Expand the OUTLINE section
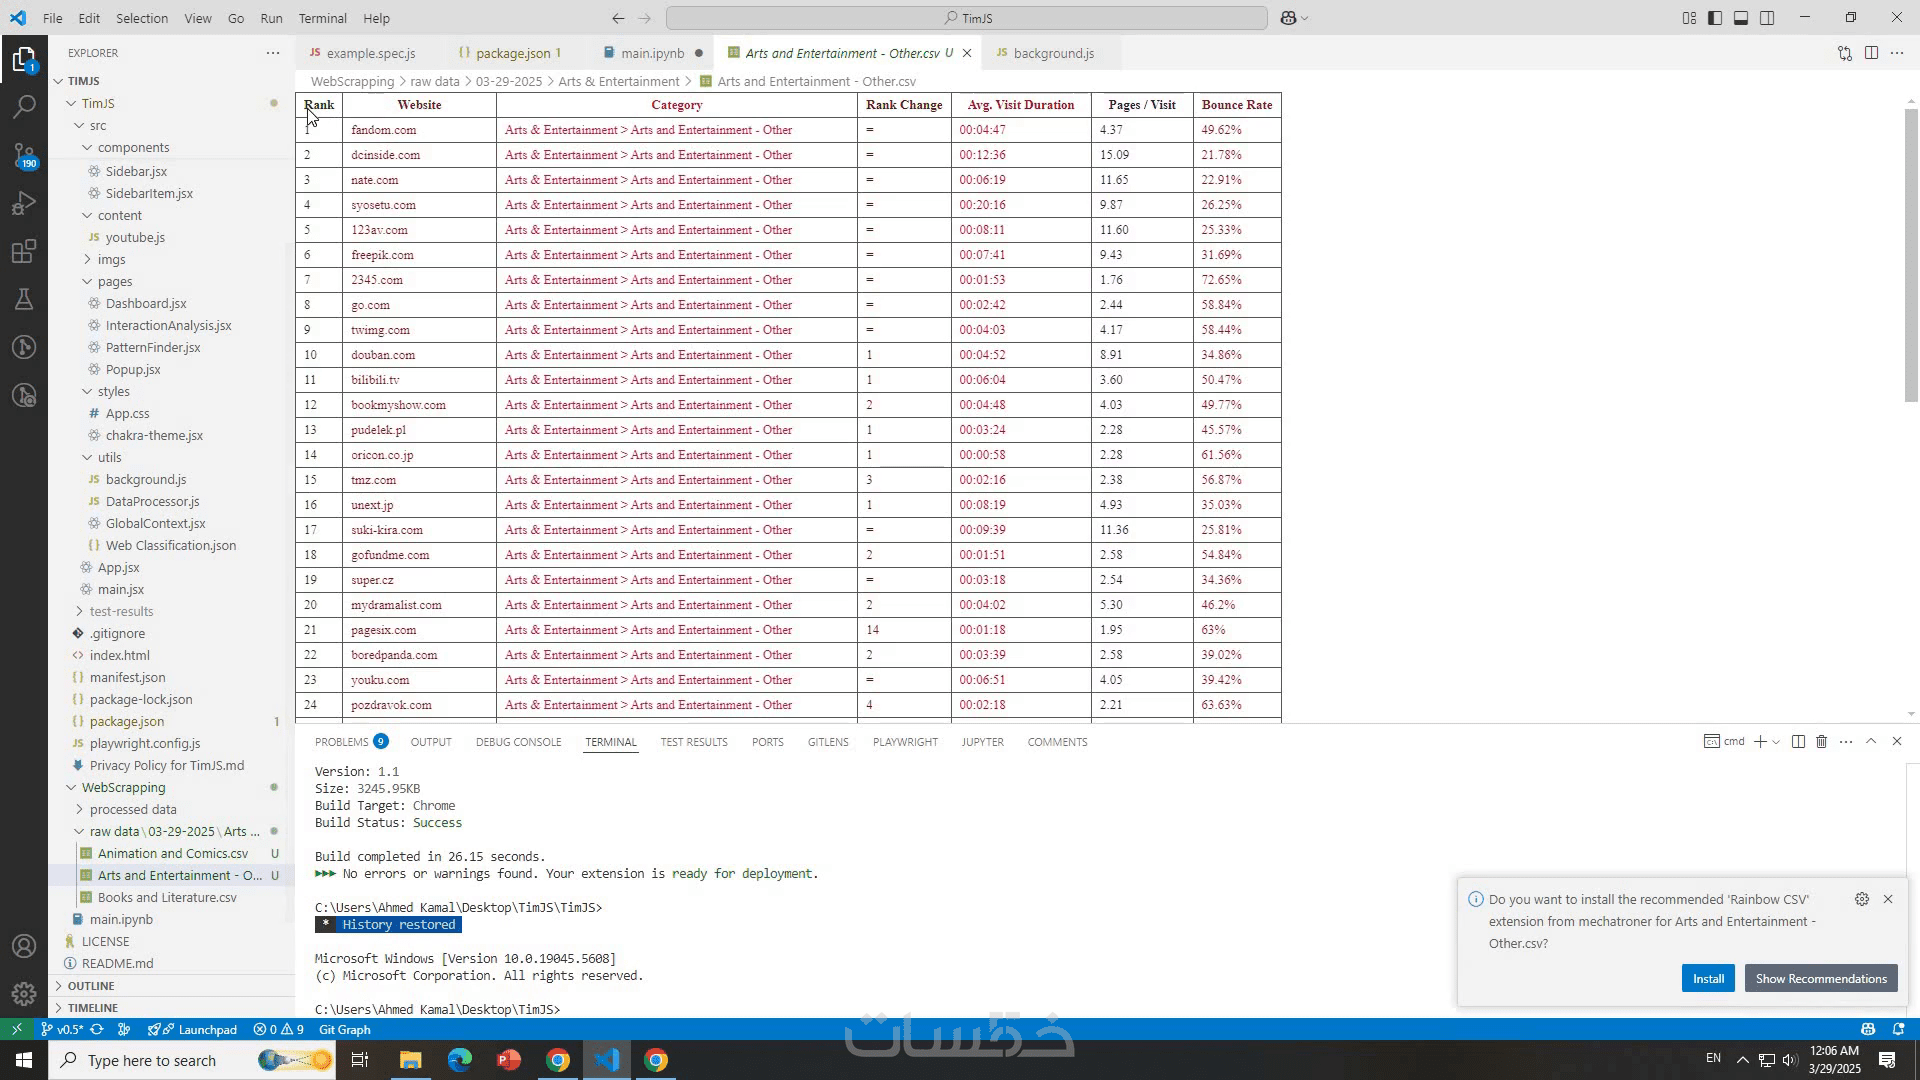The width and height of the screenshot is (1920, 1080). pos(90,986)
